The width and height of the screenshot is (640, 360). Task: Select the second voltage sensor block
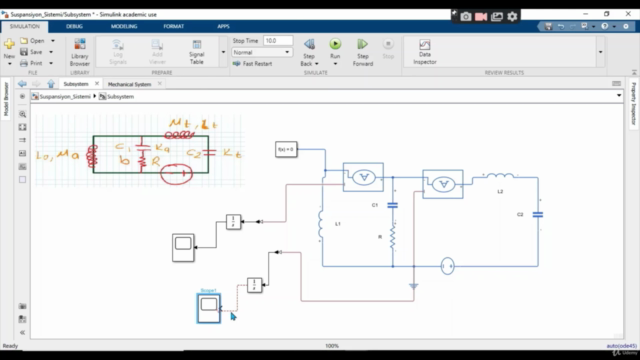click(x=443, y=184)
